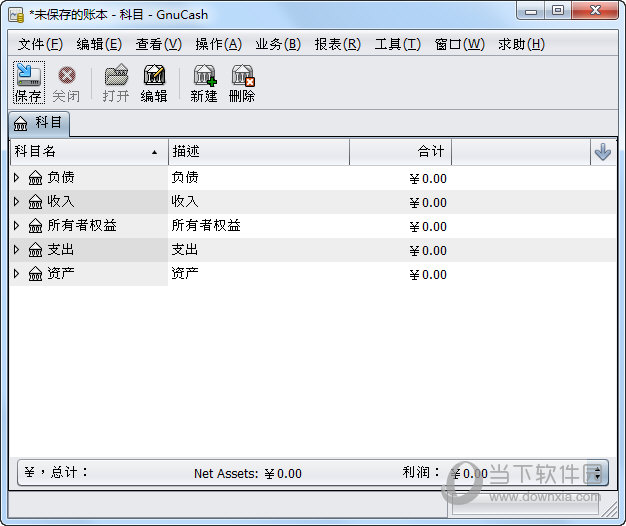
Task: Click the ¥0.00 total in 资产 row
Action: pyautogui.click(x=428, y=275)
